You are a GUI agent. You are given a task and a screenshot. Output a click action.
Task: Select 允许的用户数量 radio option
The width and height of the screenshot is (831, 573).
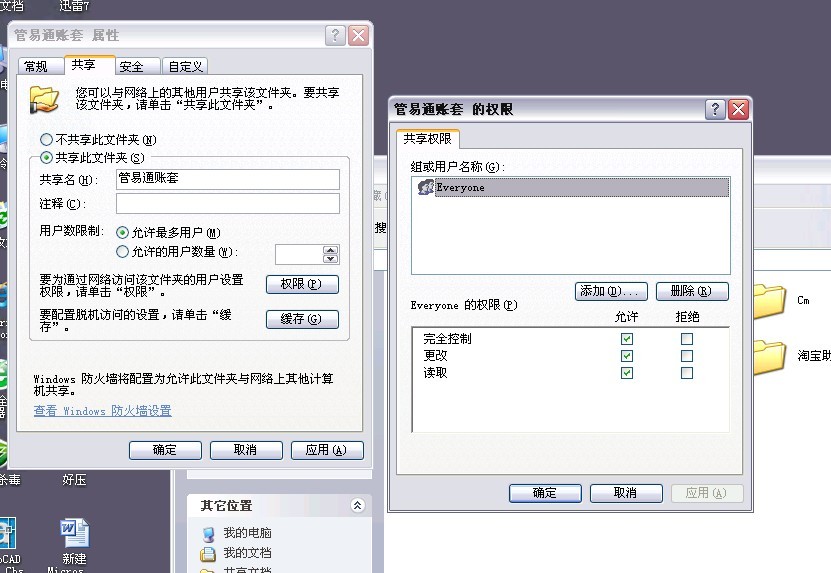click(122, 252)
